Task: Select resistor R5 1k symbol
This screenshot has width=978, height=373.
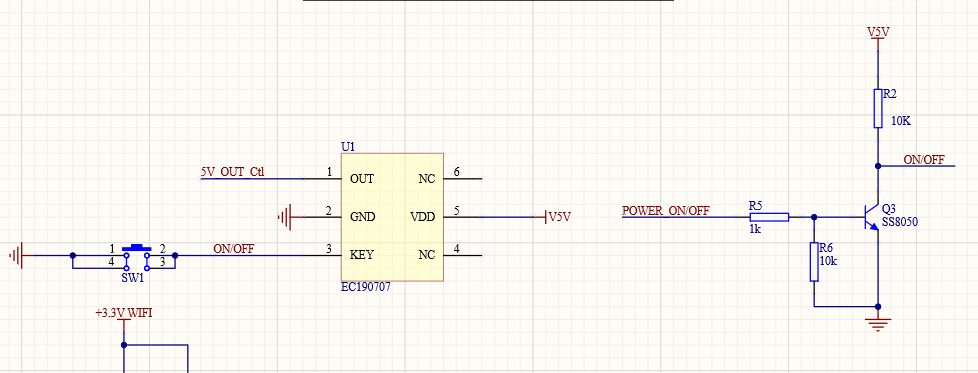Action: (769, 217)
